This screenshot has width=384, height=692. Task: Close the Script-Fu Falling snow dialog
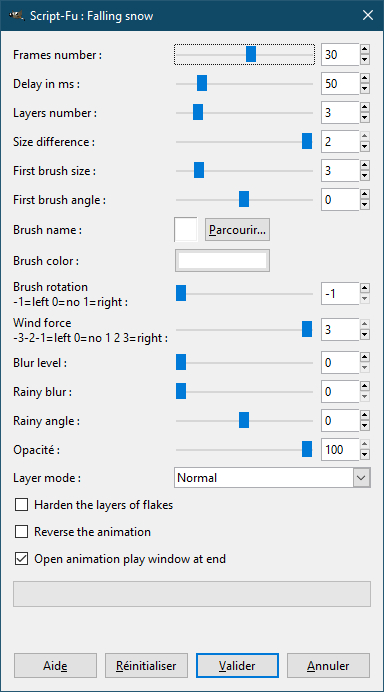[x=368, y=15]
